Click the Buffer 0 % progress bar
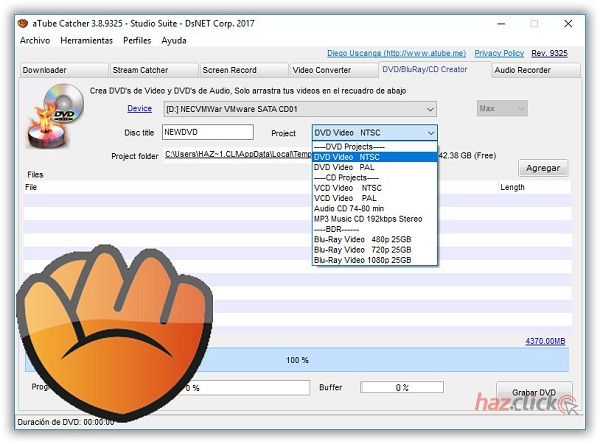 402,387
